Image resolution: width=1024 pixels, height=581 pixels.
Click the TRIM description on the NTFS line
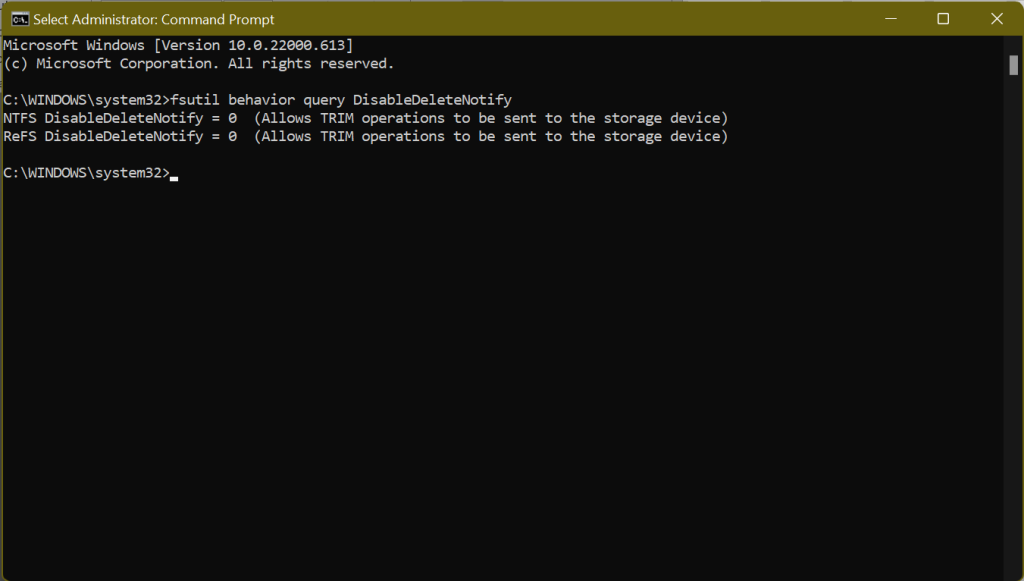point(491,118)
